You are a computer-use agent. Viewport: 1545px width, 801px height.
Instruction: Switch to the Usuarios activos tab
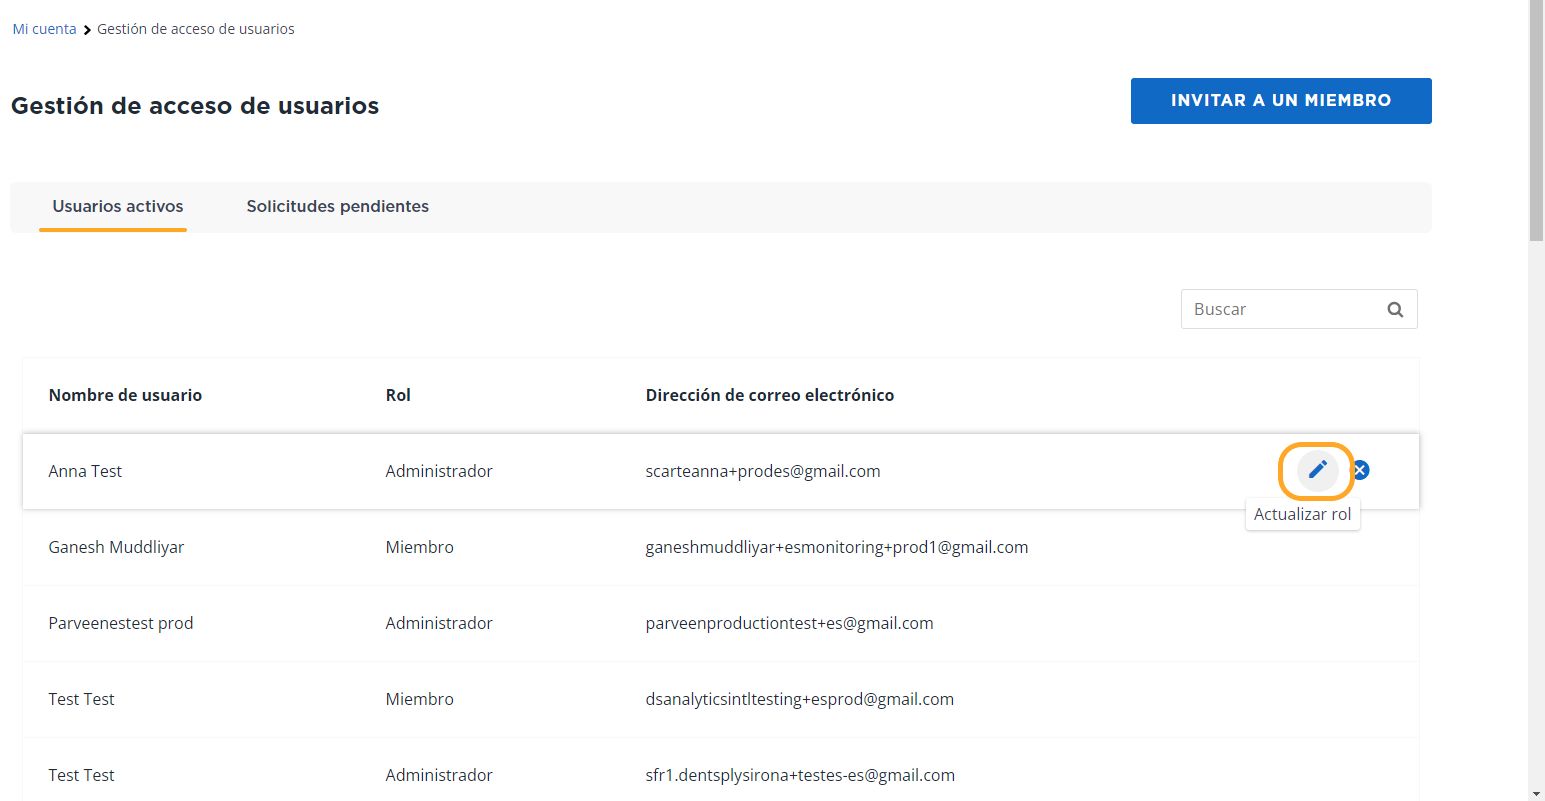click(x=118, y=206)
